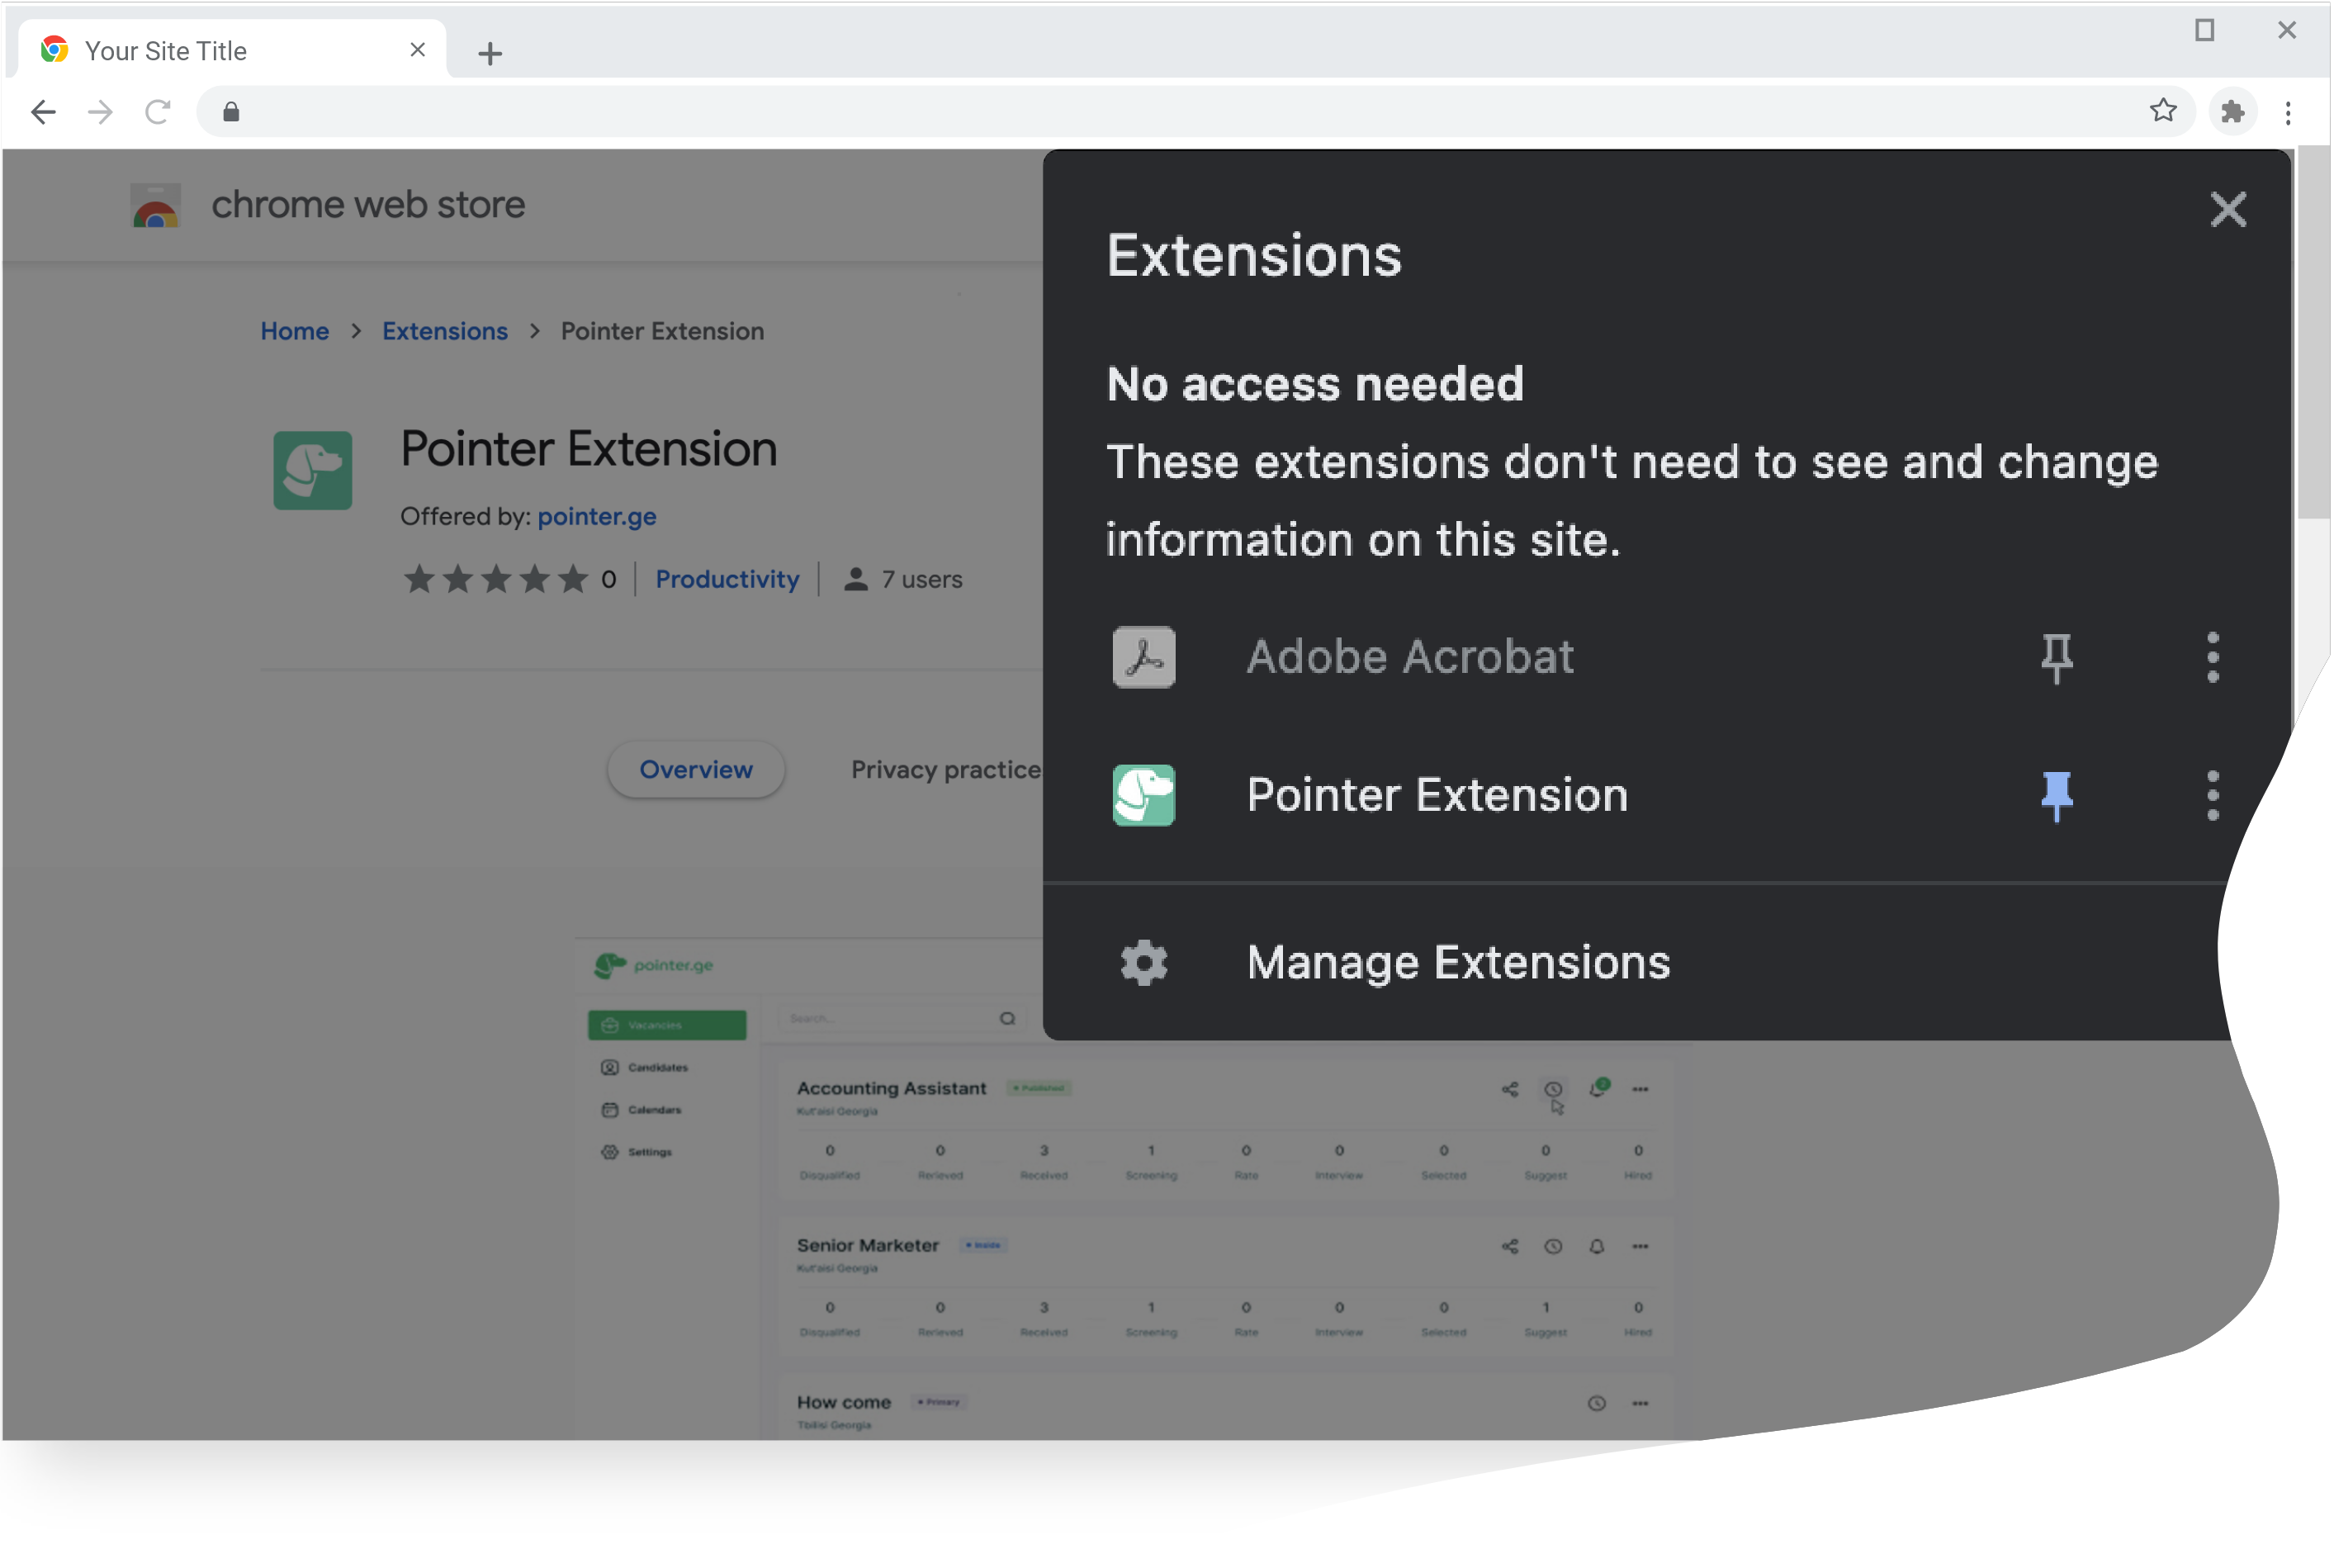Select Adobe Acrobat in extensions list

click(x=1411, y=658)
